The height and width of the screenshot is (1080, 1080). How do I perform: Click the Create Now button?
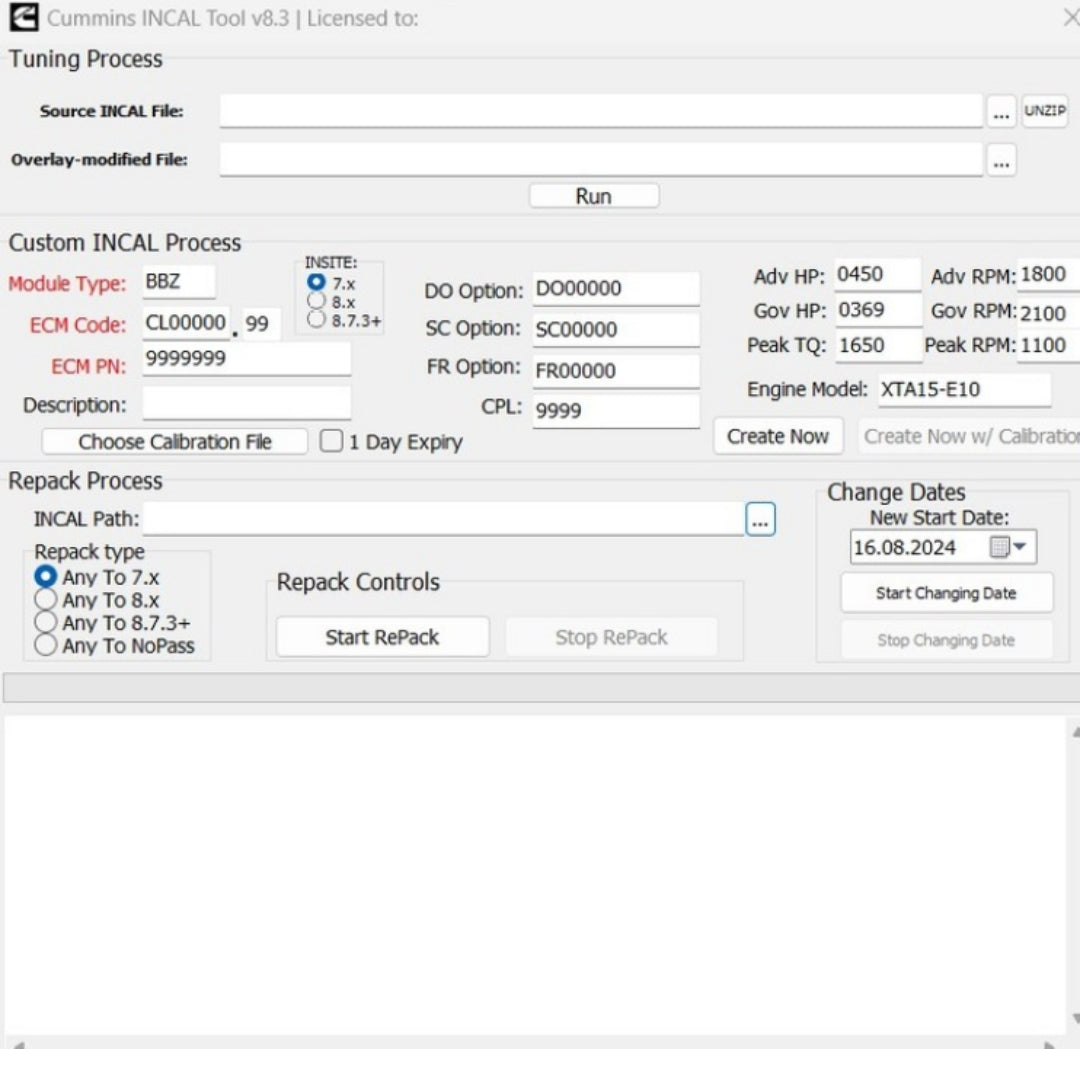[778, 436]
